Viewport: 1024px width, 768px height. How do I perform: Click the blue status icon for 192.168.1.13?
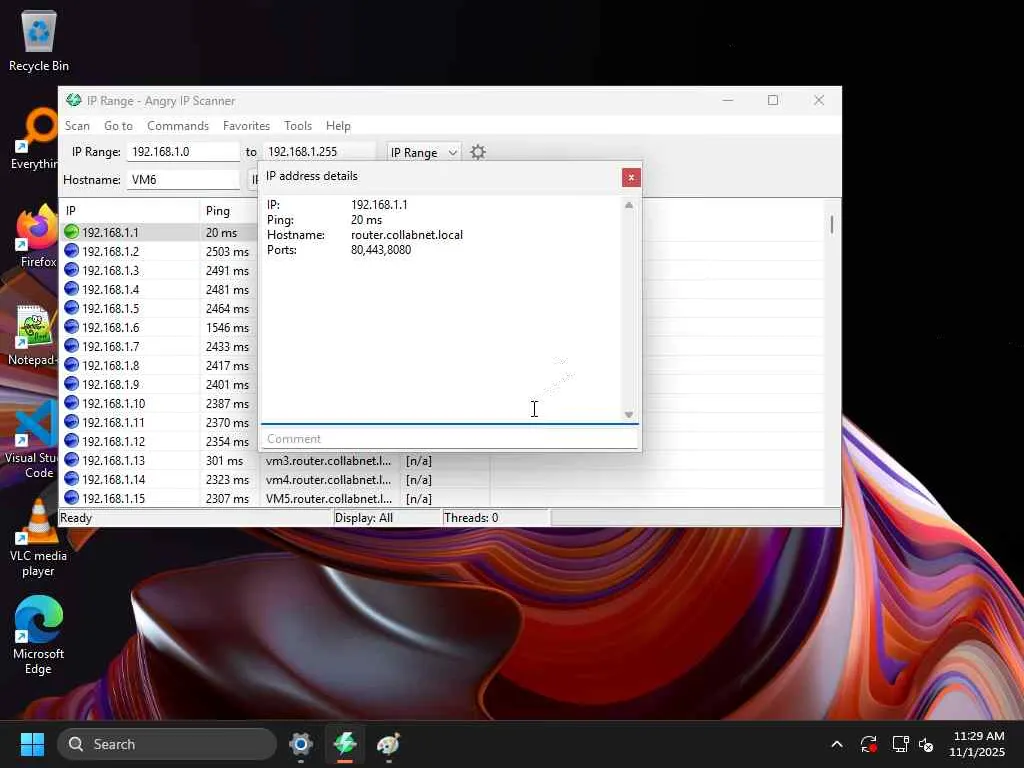coord(71,461)
